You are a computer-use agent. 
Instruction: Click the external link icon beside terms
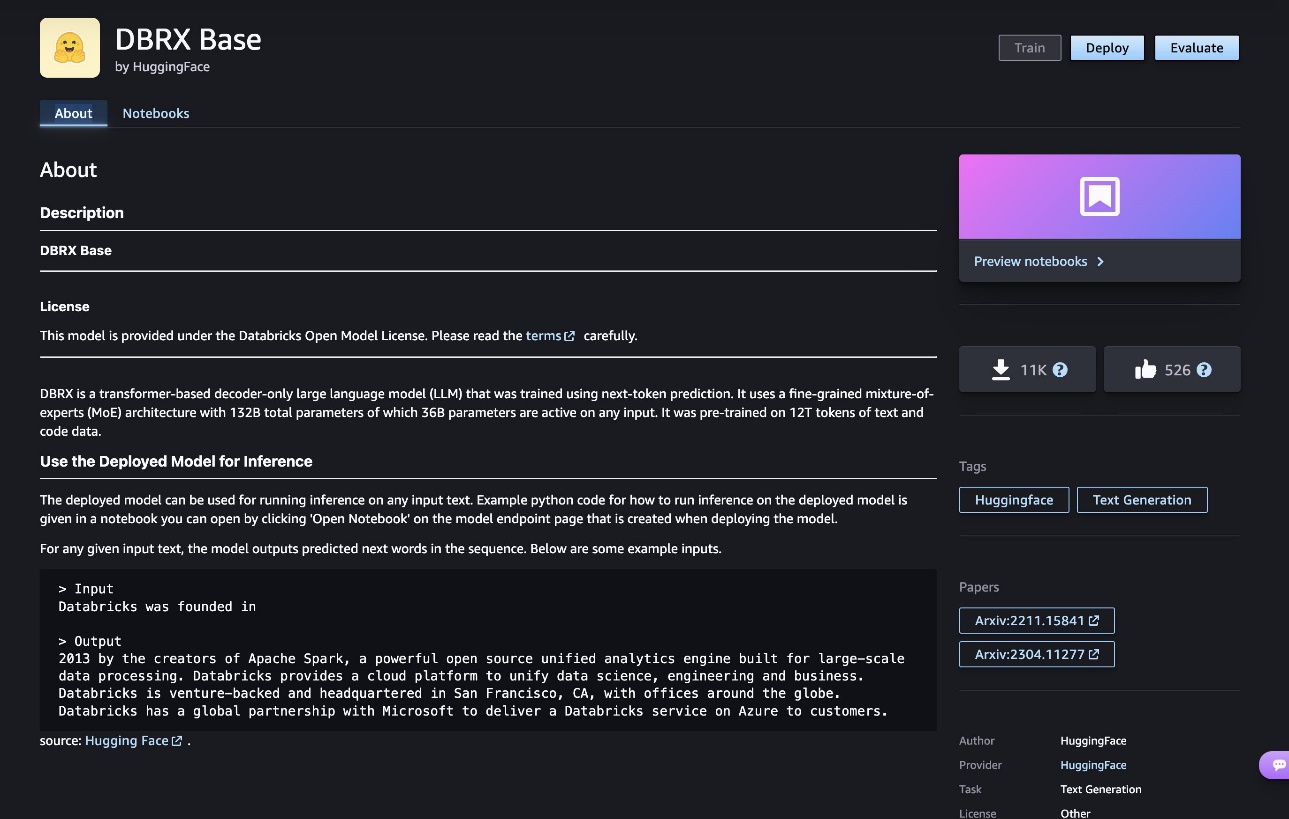[x=570, y=336]
